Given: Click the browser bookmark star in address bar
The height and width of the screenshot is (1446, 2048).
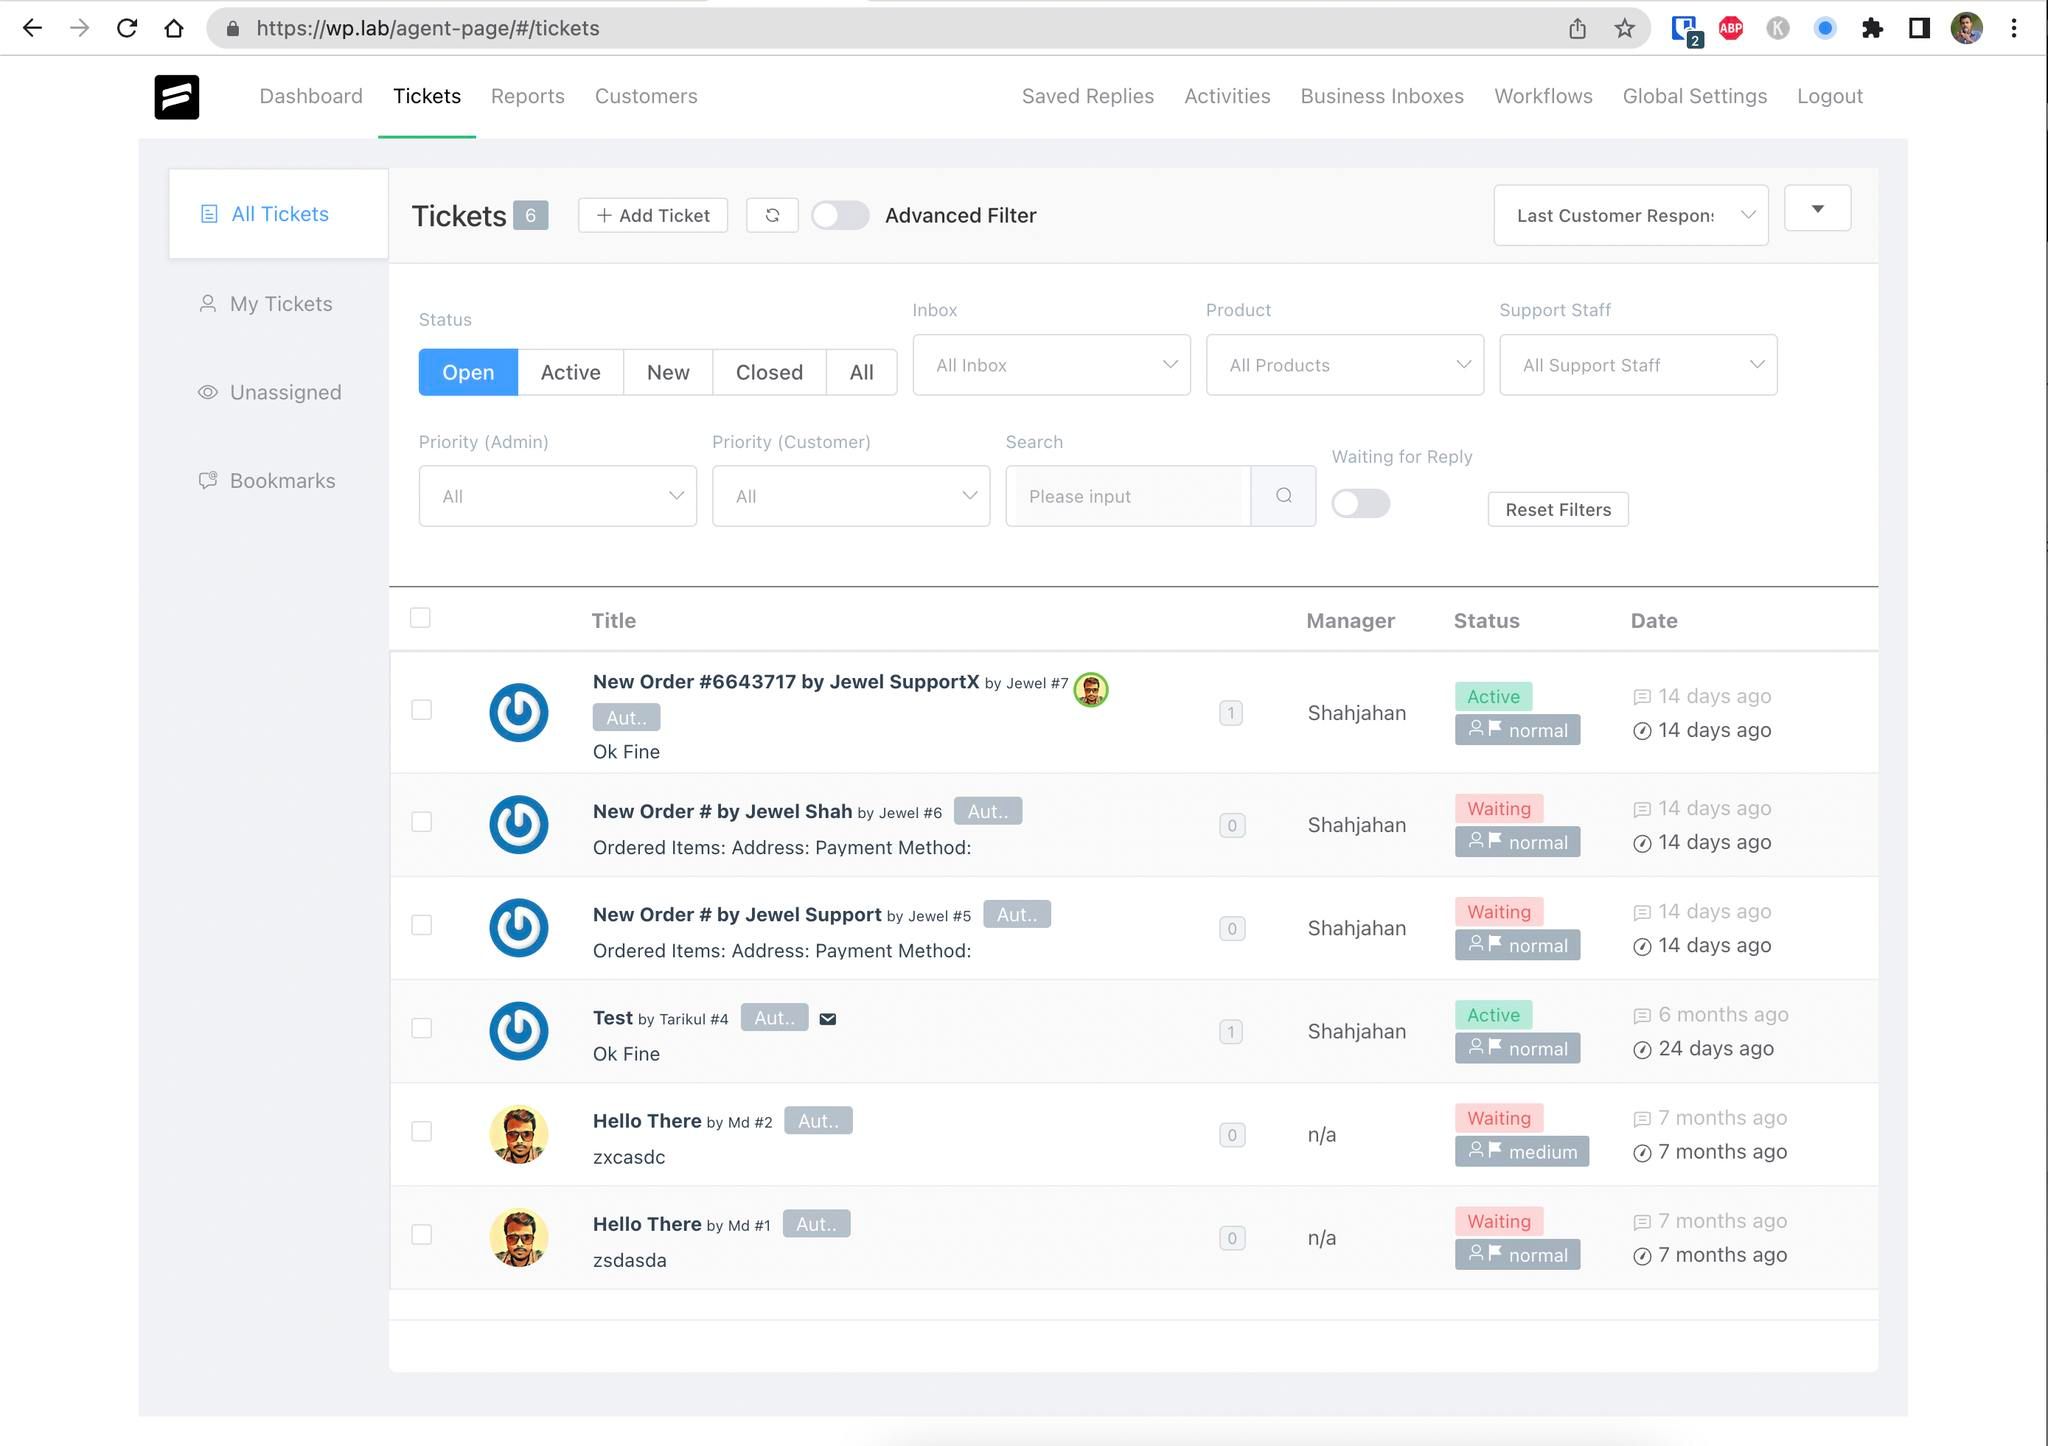Looking at the screenshot, I should (x=1623, y=28).
